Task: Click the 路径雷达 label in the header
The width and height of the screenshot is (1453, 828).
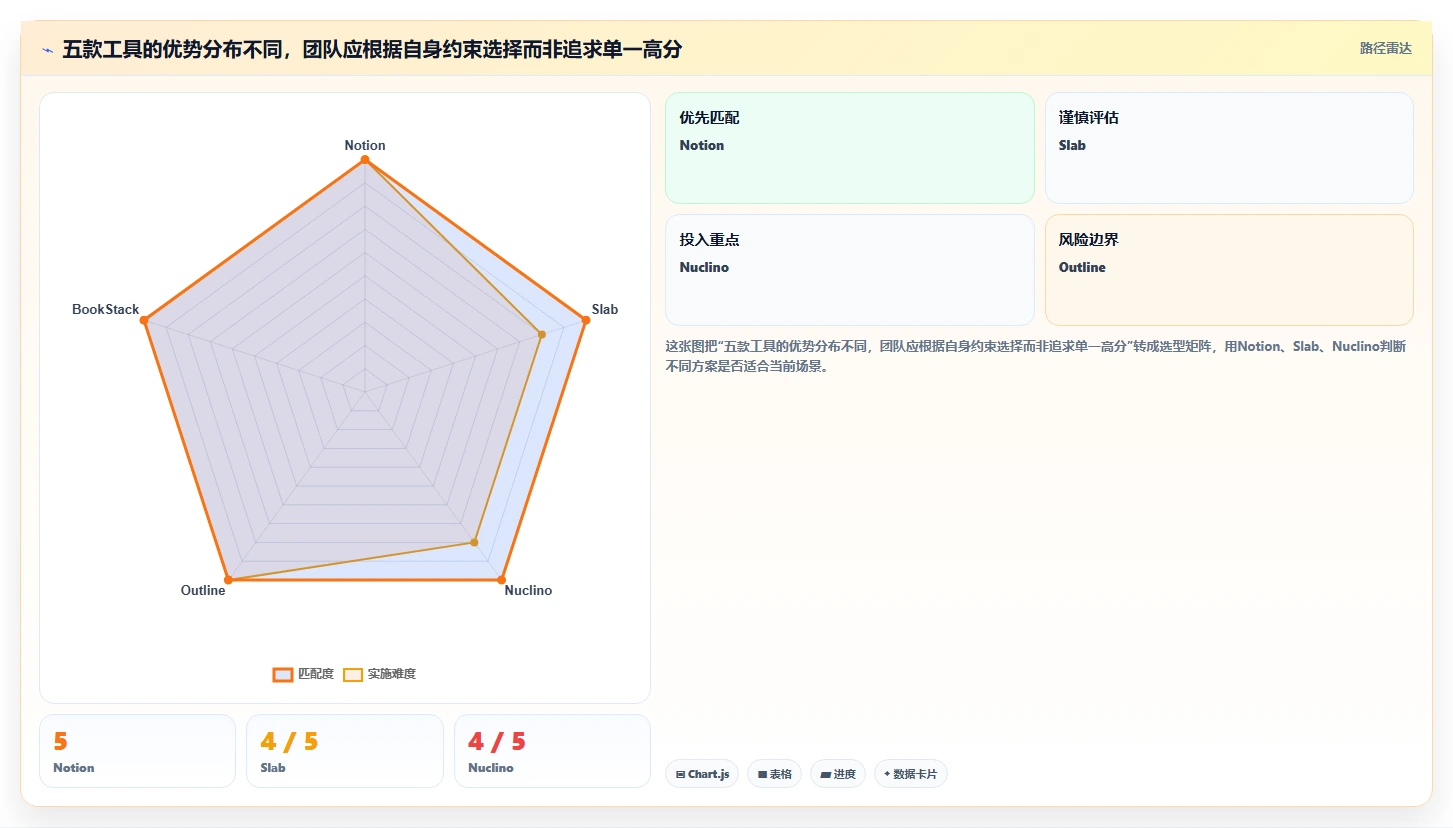Action: click(x=1386, y=48)
